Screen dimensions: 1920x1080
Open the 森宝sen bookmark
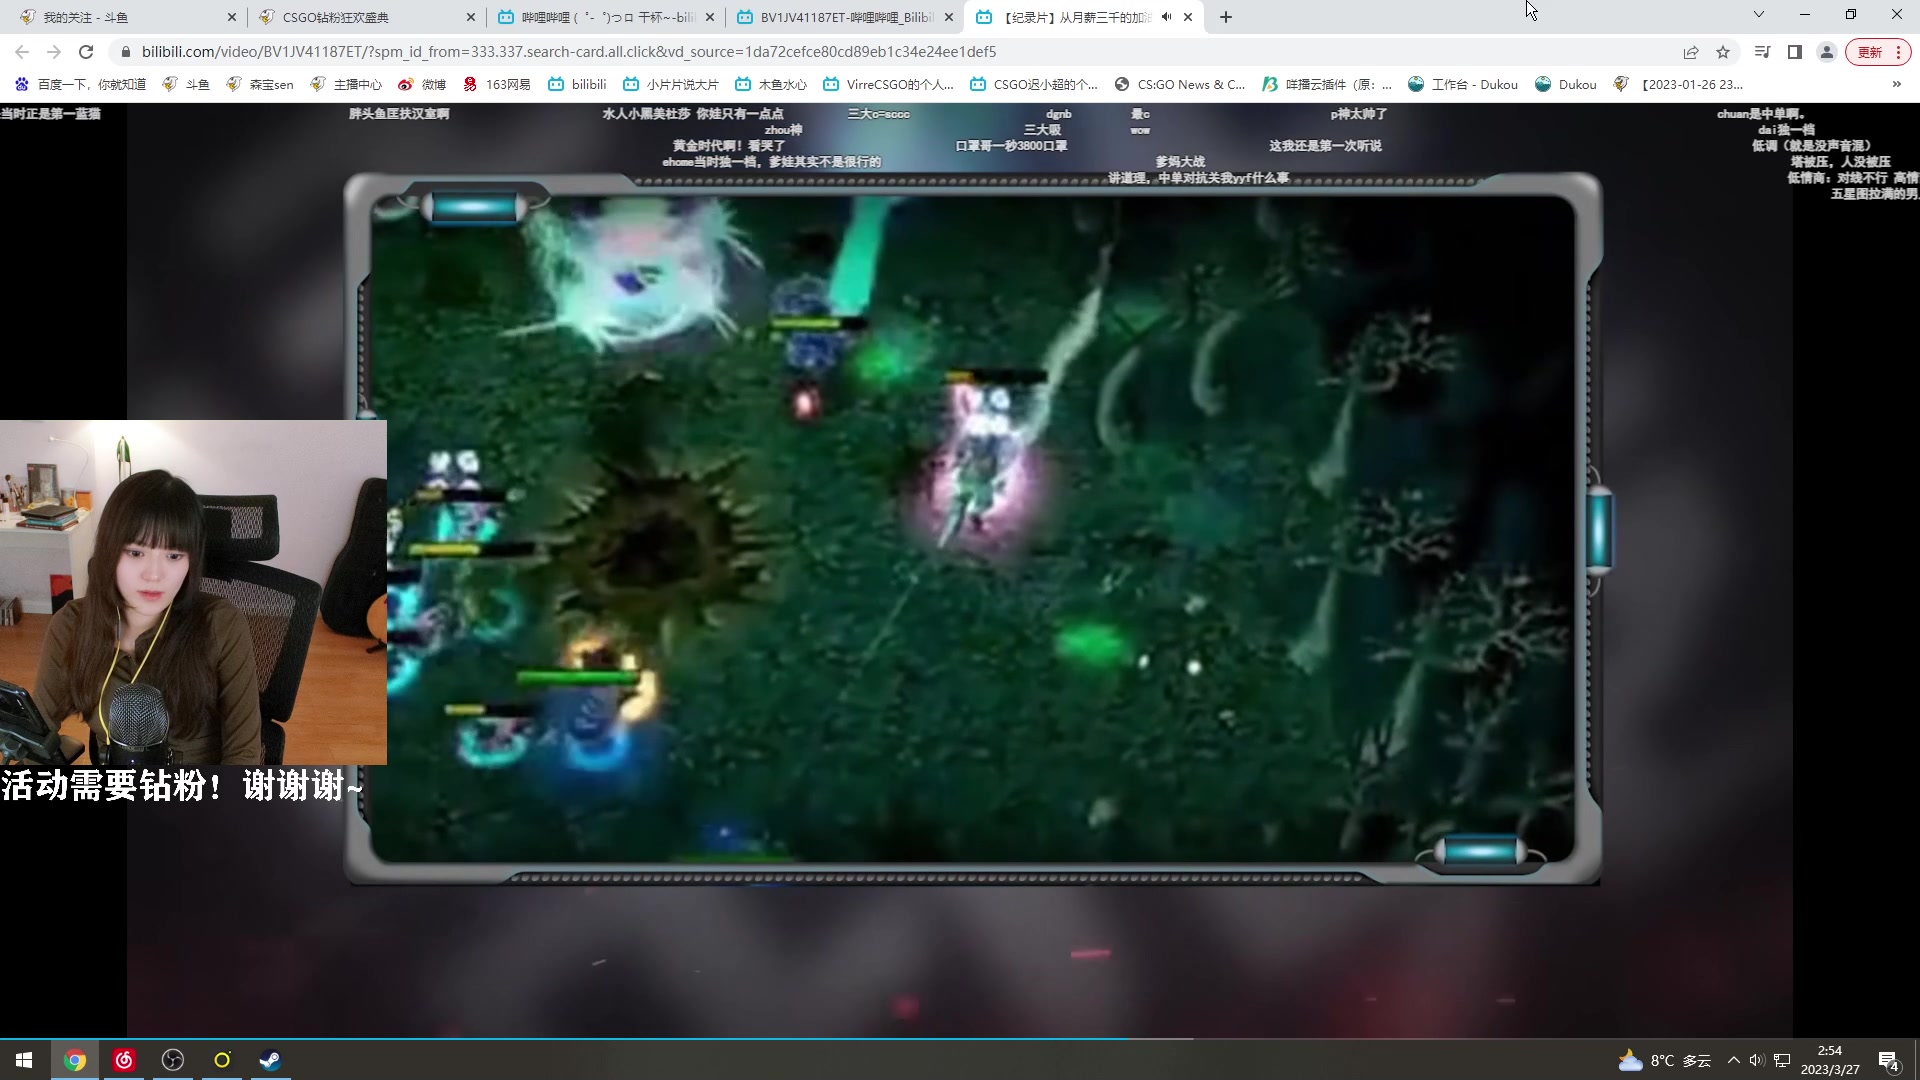click(x=260, y=84)
